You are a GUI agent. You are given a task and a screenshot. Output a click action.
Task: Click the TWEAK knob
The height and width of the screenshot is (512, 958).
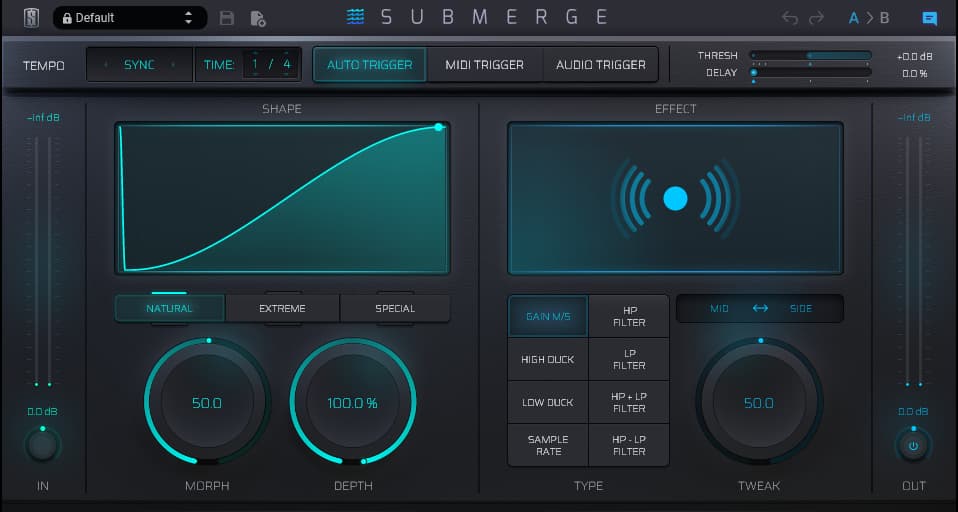pyautogui.click(x=759, y=402)
